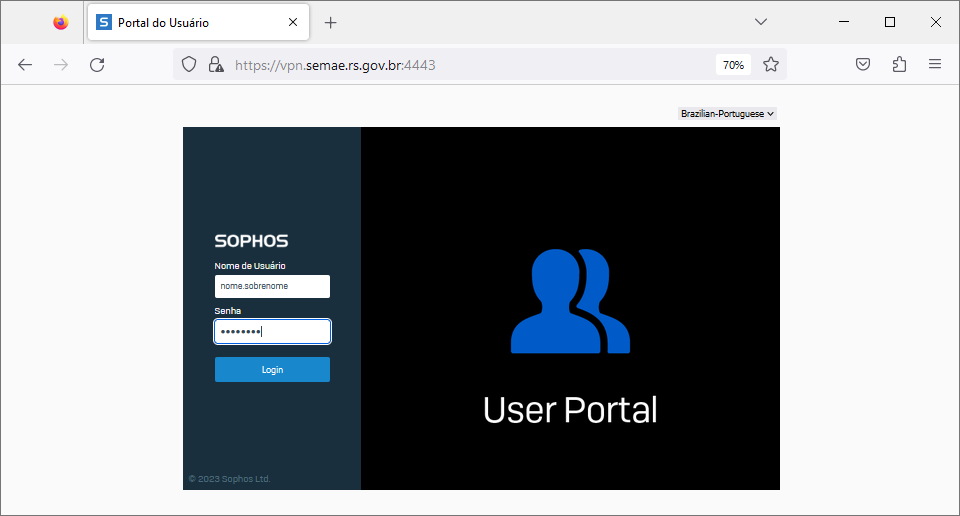View site security via padlock icon

coord(216,64)
